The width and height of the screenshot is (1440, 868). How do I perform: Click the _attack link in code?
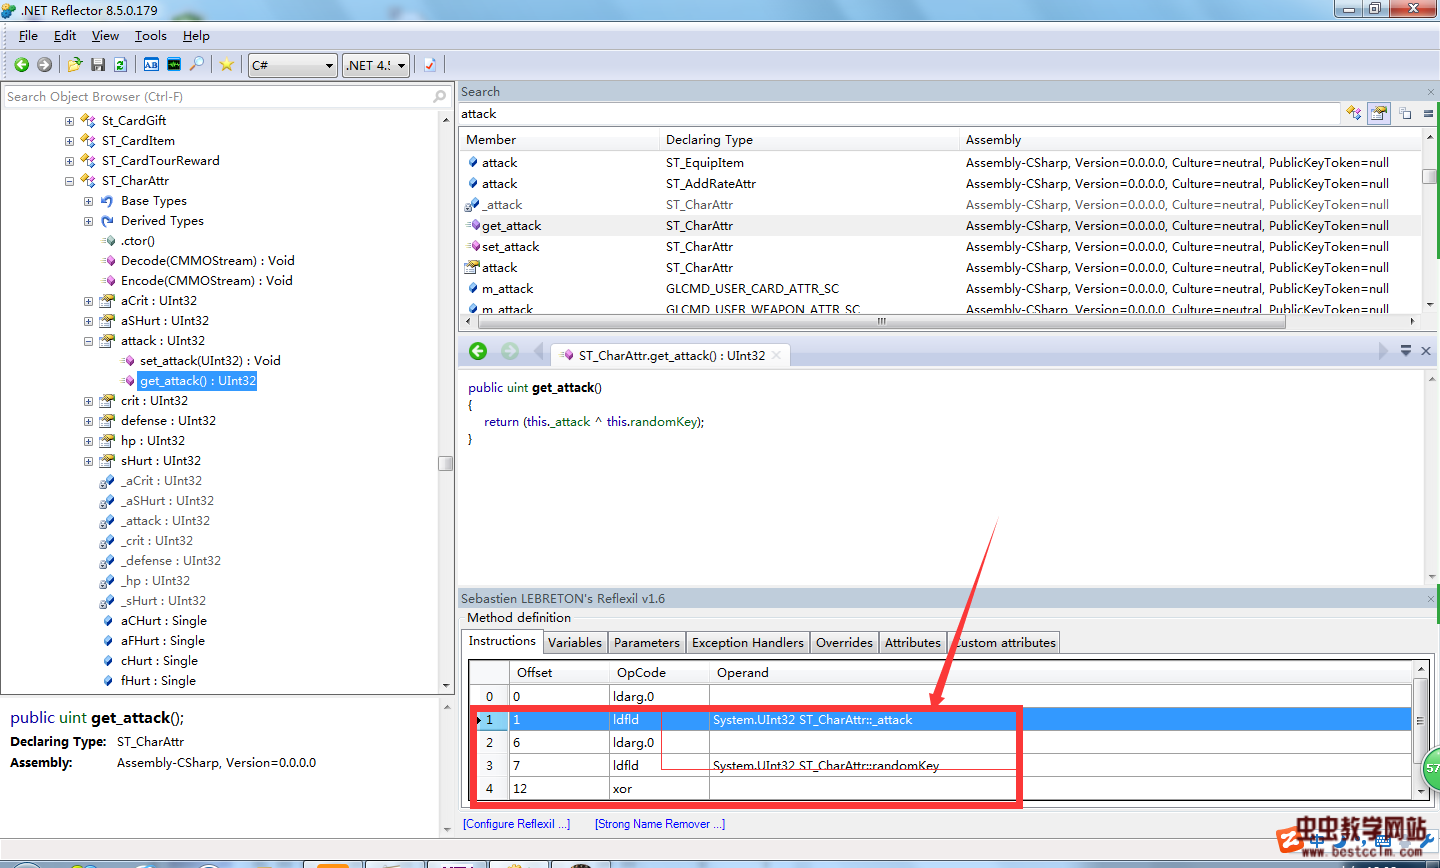[x=572, y=422]
